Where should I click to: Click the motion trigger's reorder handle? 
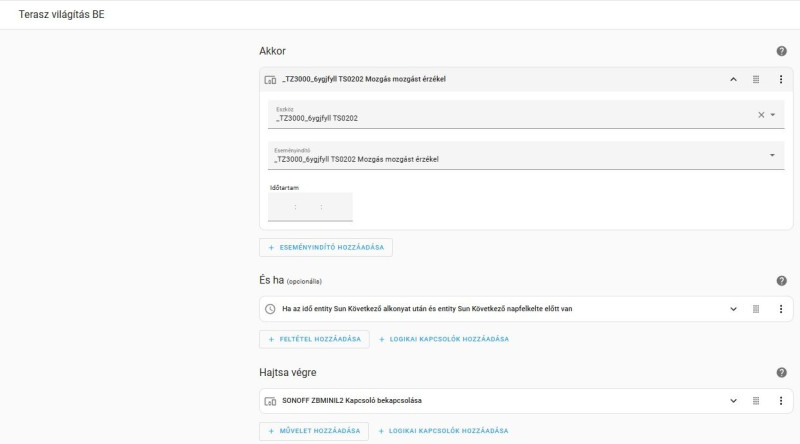click(756, 79)
